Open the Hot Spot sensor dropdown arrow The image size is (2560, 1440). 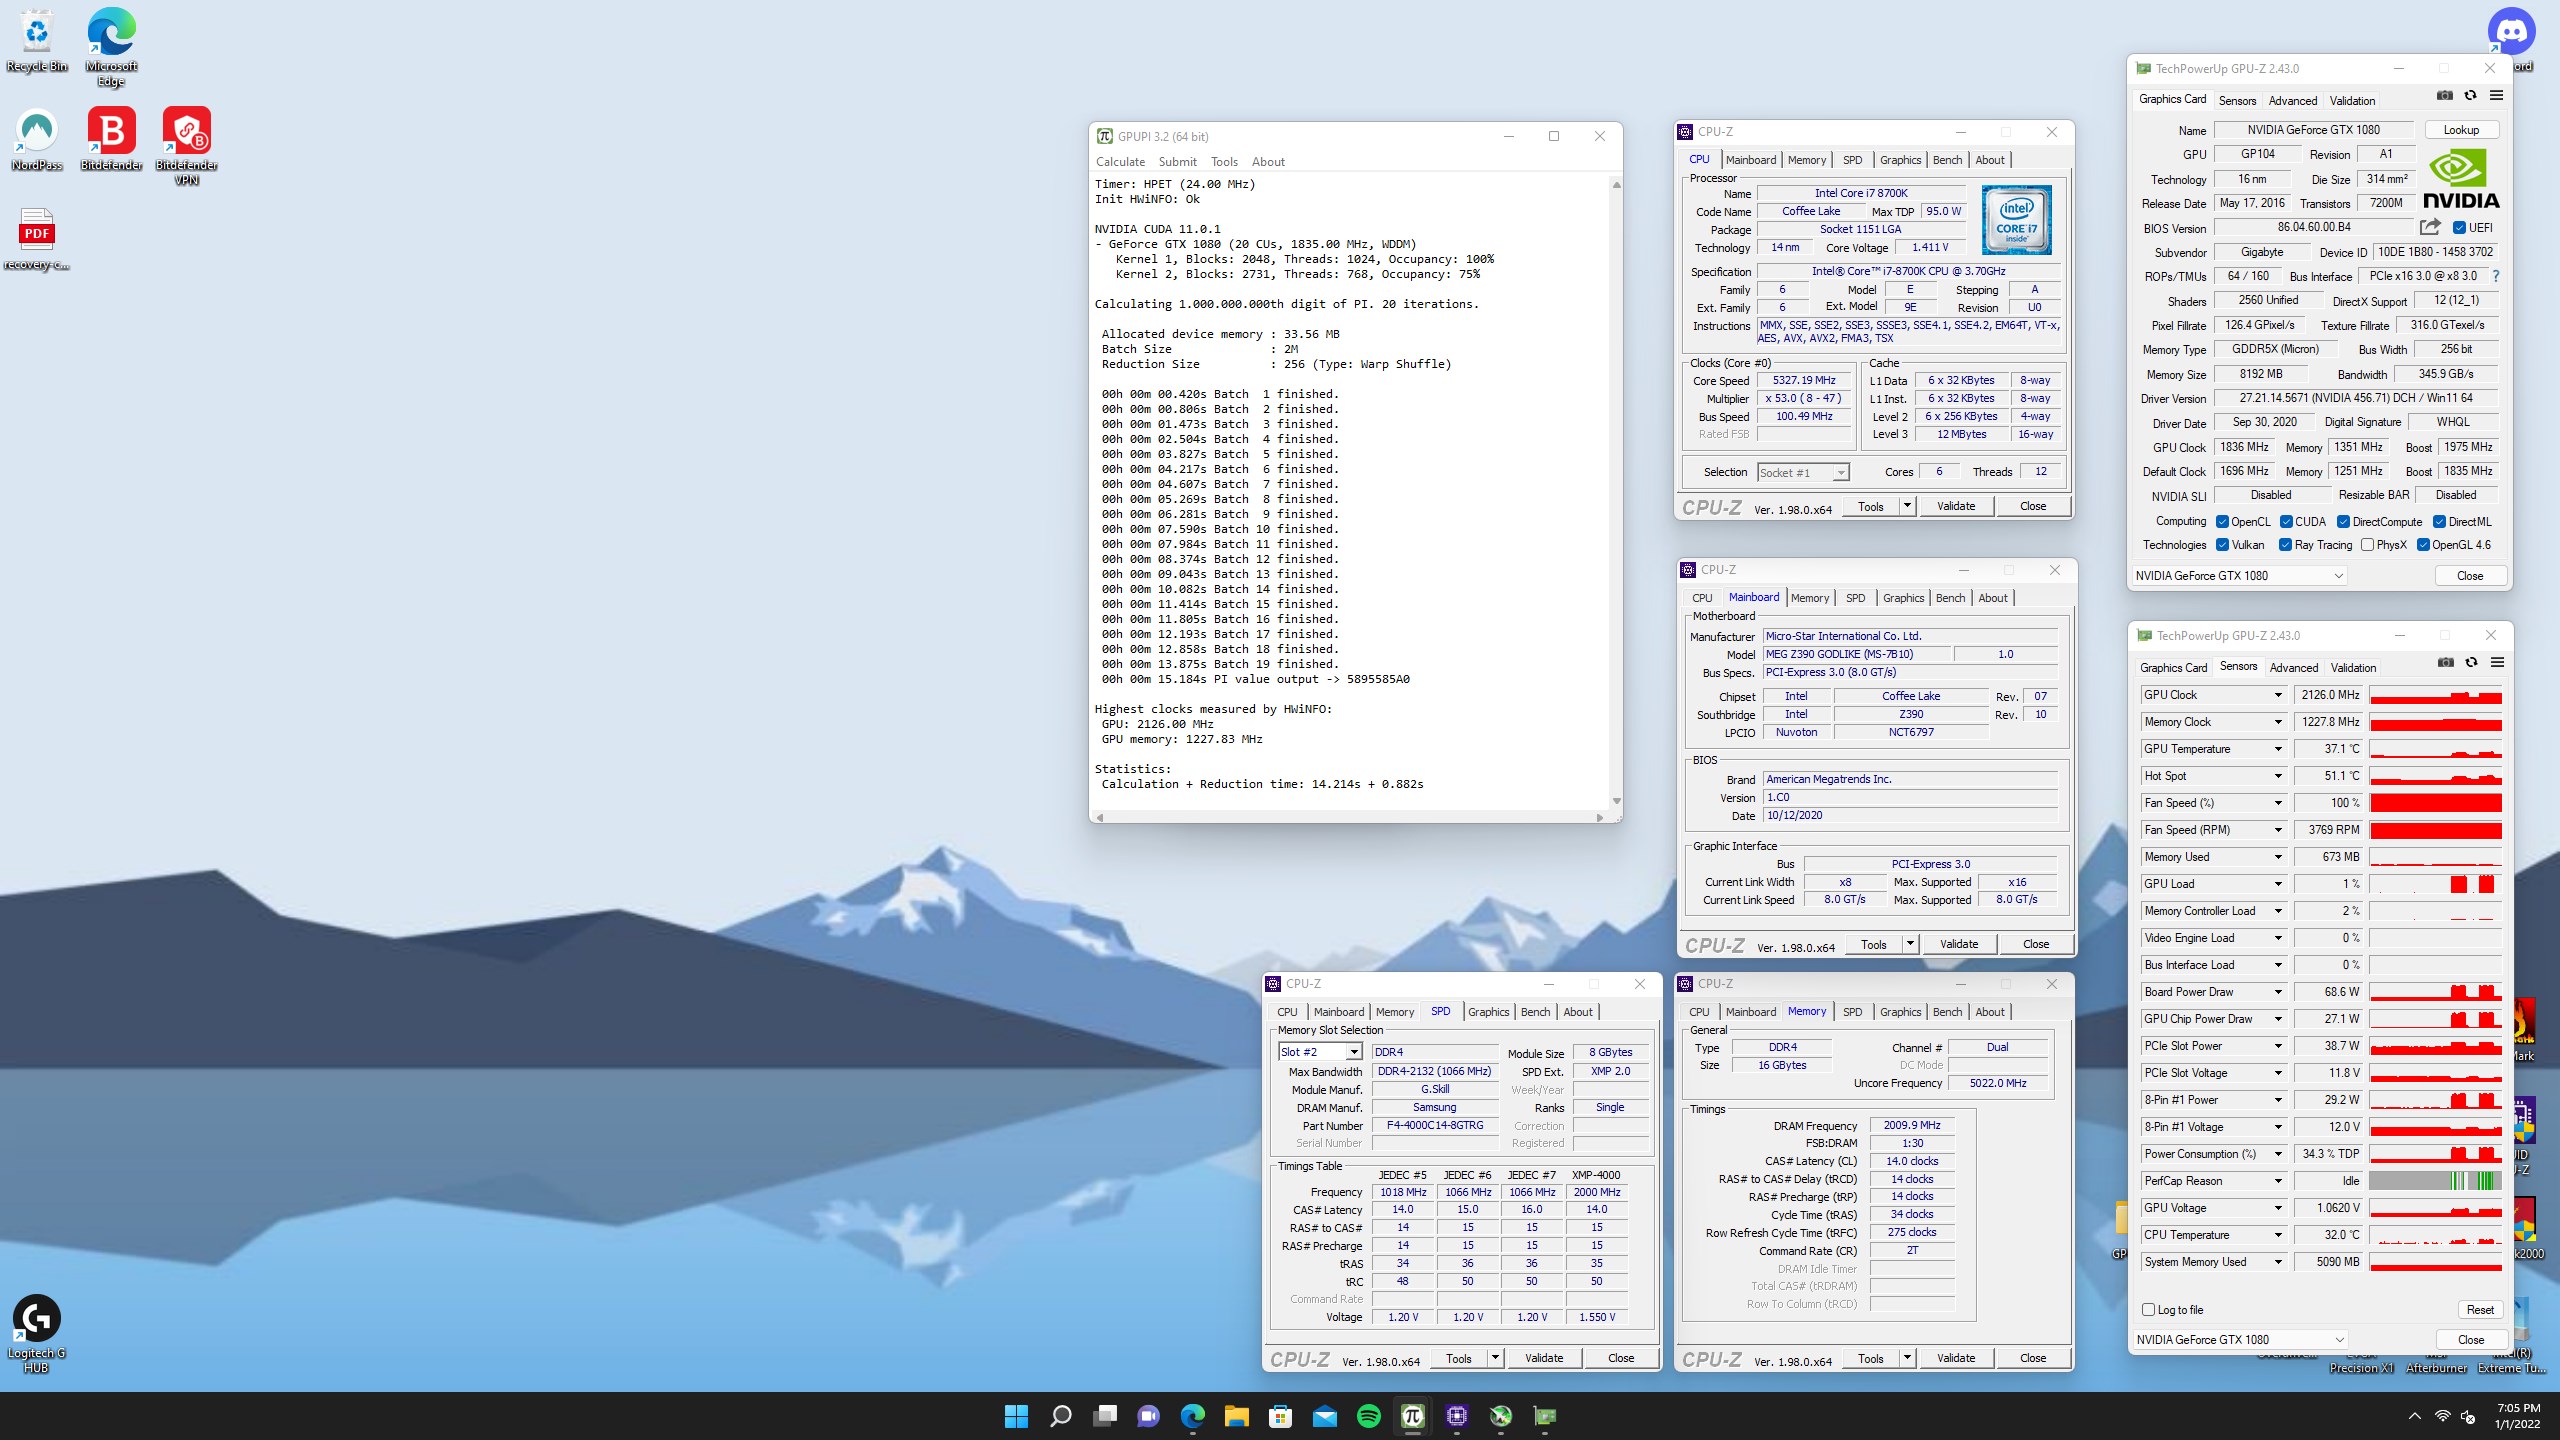(2279, 776)
